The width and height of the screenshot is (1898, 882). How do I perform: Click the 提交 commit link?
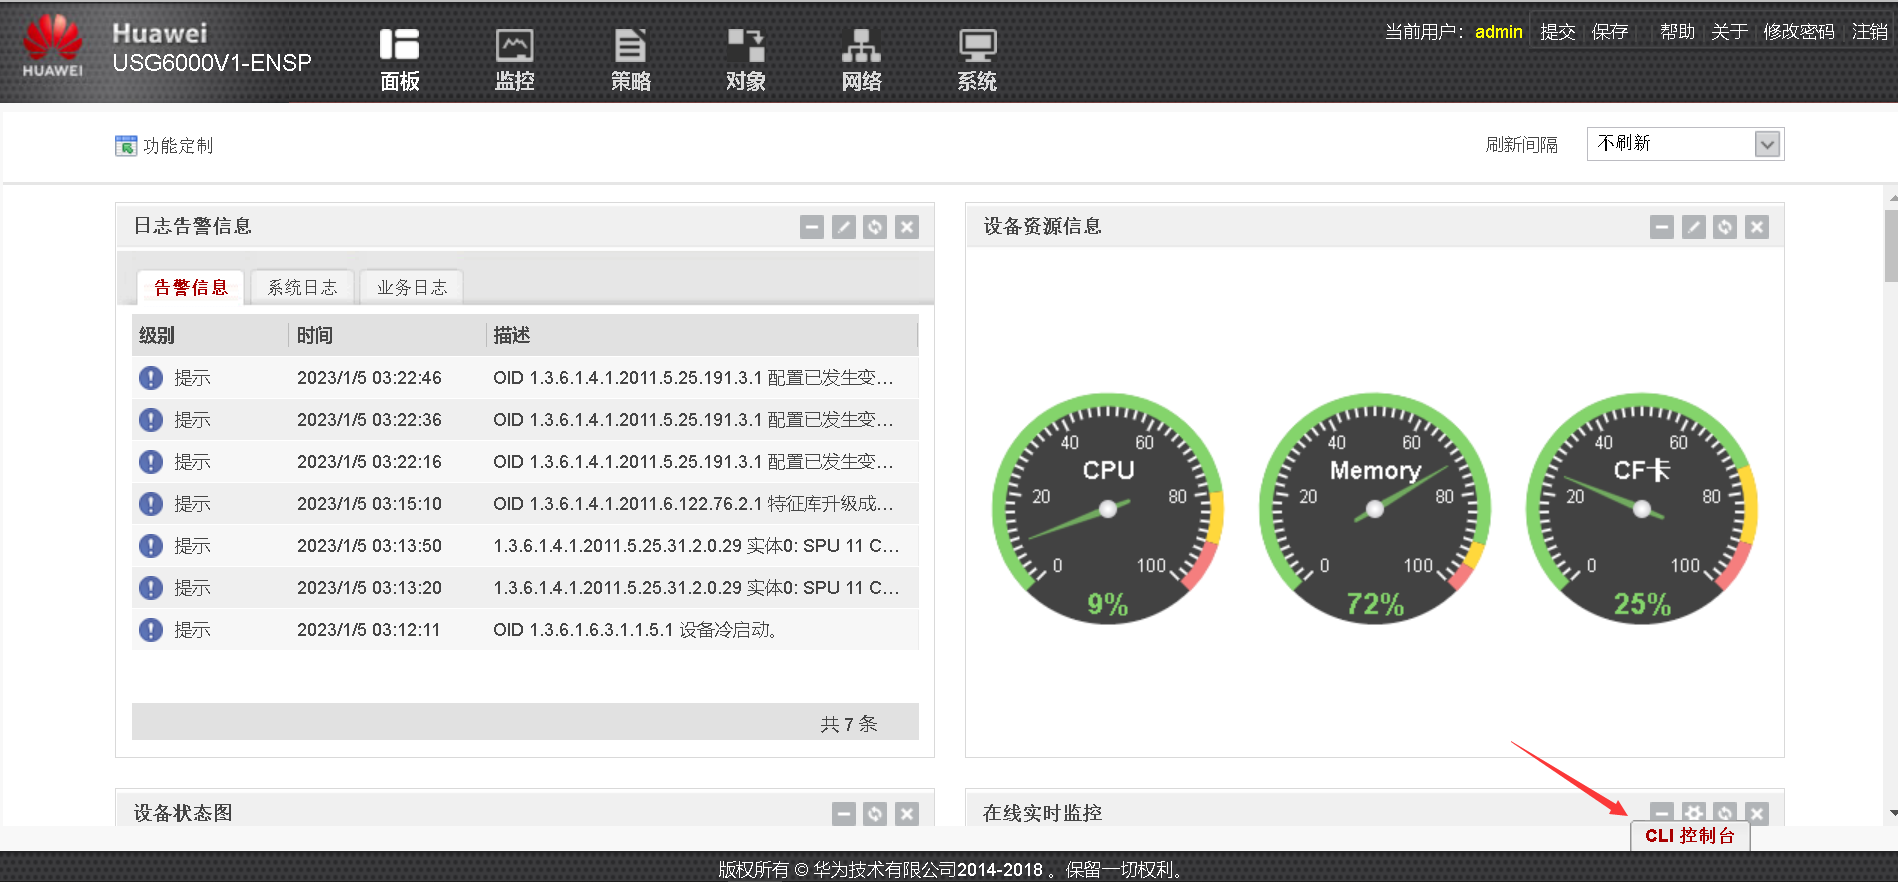coord(1558,32)
